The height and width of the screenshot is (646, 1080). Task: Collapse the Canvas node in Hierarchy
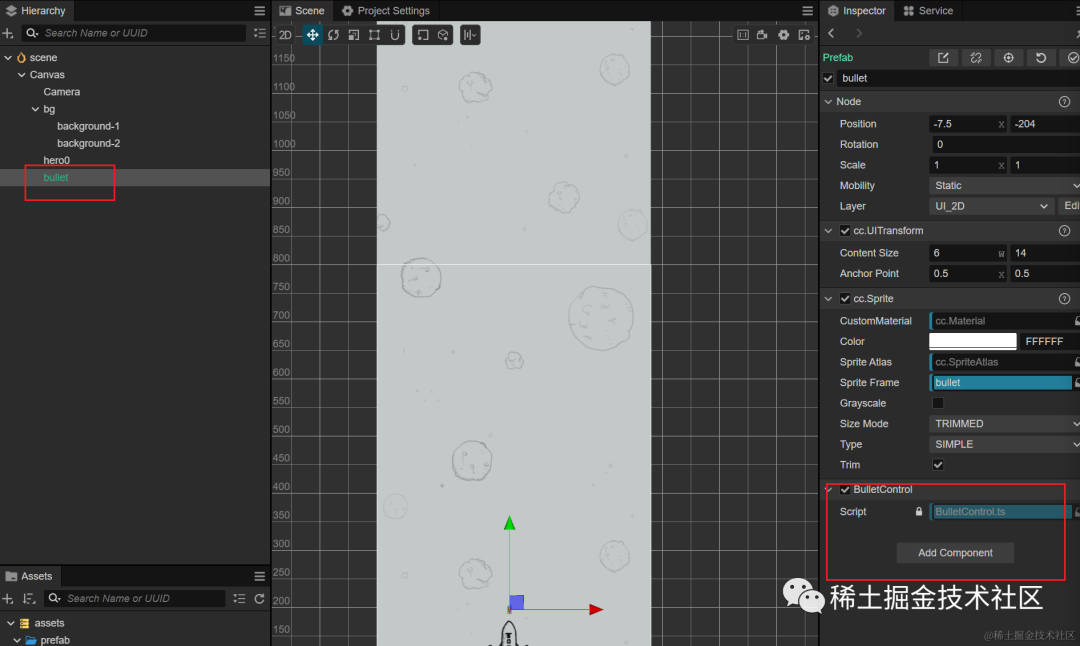click(22, 75)
